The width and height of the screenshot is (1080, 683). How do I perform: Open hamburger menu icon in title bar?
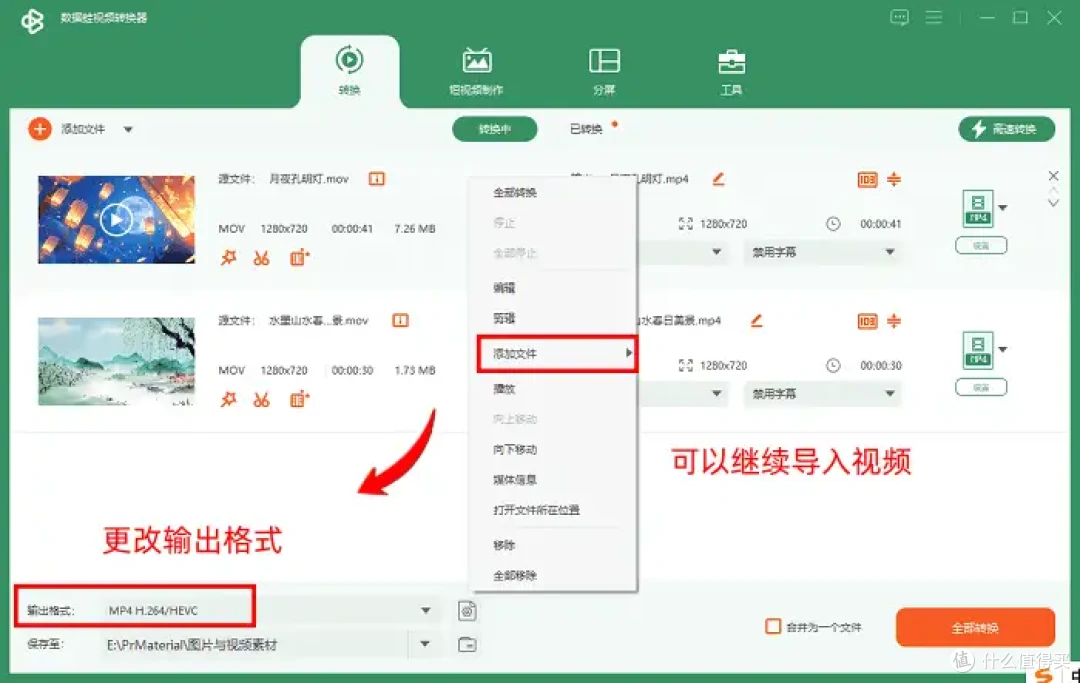click(x=933, y=18)
